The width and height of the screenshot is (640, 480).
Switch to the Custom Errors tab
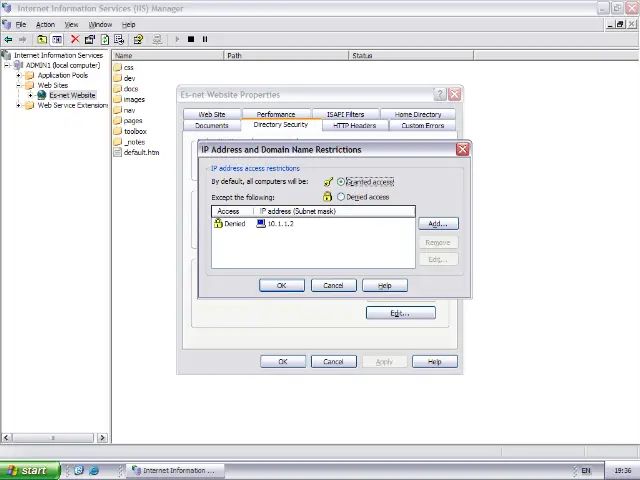coord(422,125)
